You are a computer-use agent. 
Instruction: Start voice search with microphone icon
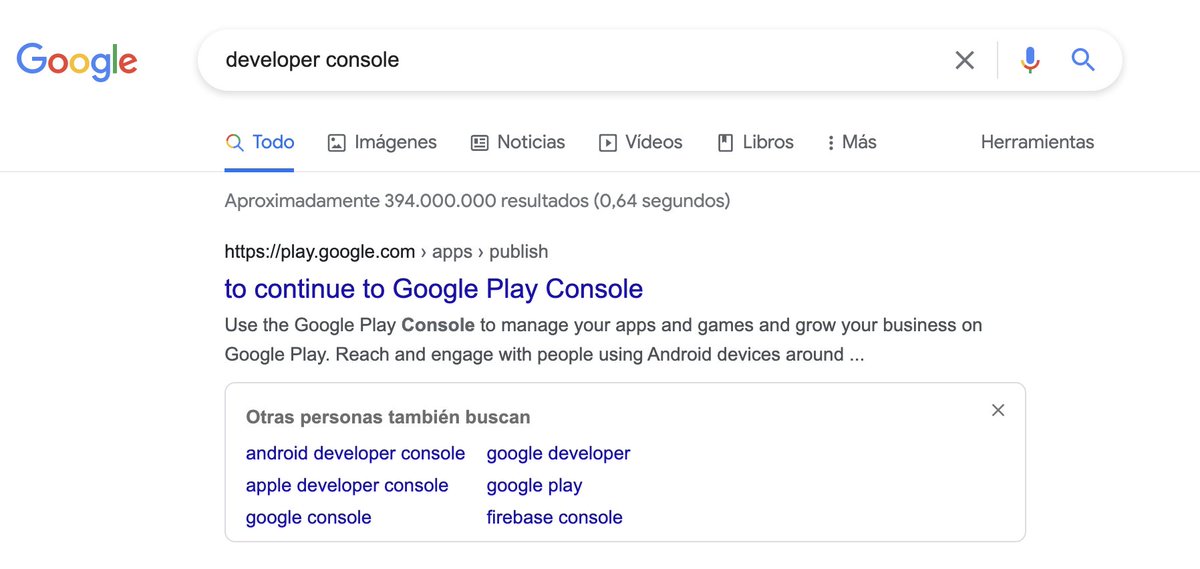pos(1030,60)
